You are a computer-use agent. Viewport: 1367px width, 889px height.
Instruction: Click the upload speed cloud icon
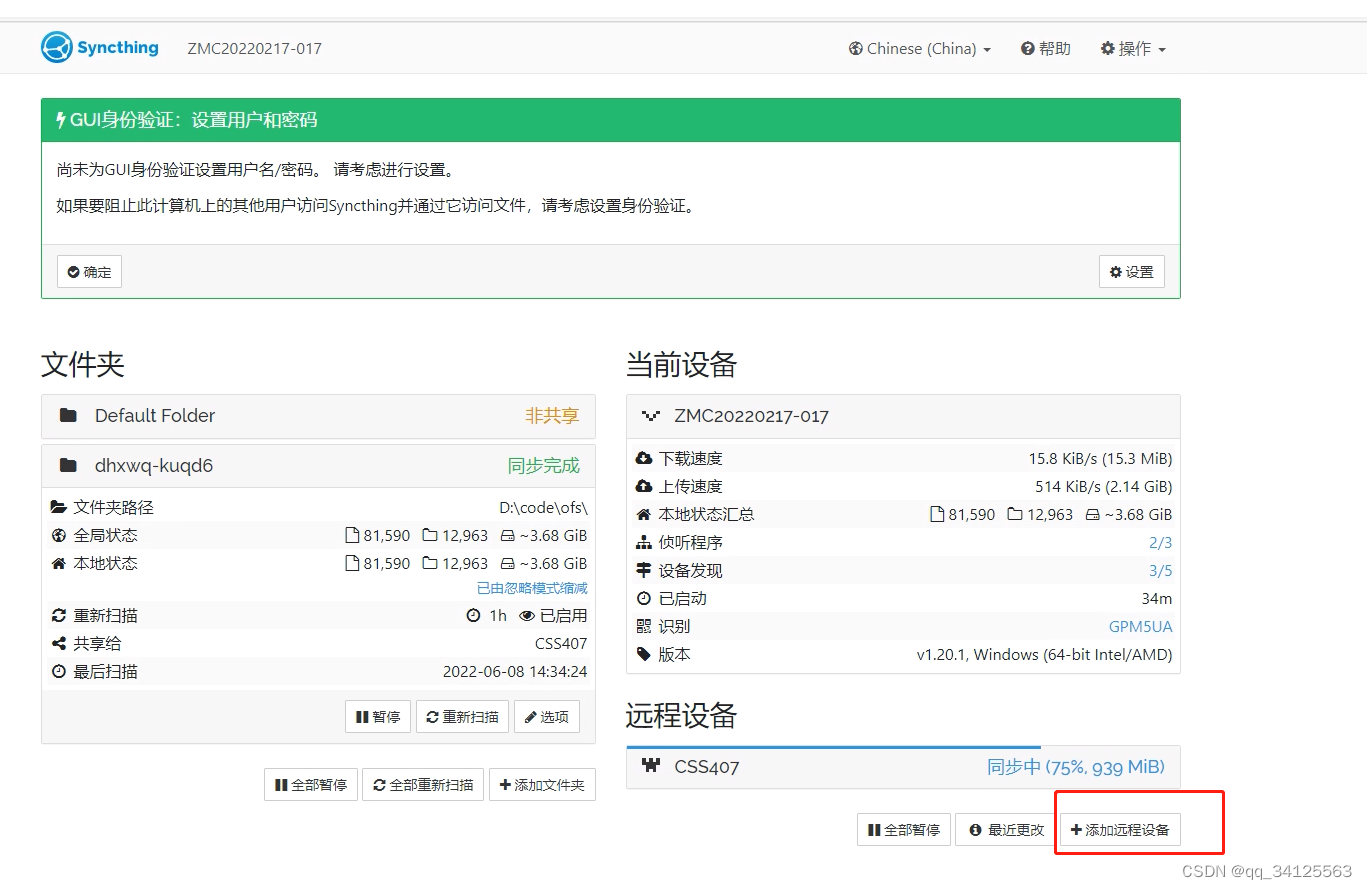[x=645, y=486]
